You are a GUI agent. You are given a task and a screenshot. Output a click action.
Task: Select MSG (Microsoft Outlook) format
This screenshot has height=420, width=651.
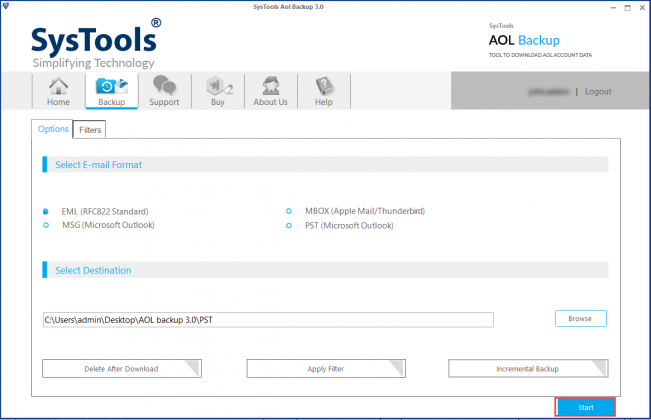point(46,225)
